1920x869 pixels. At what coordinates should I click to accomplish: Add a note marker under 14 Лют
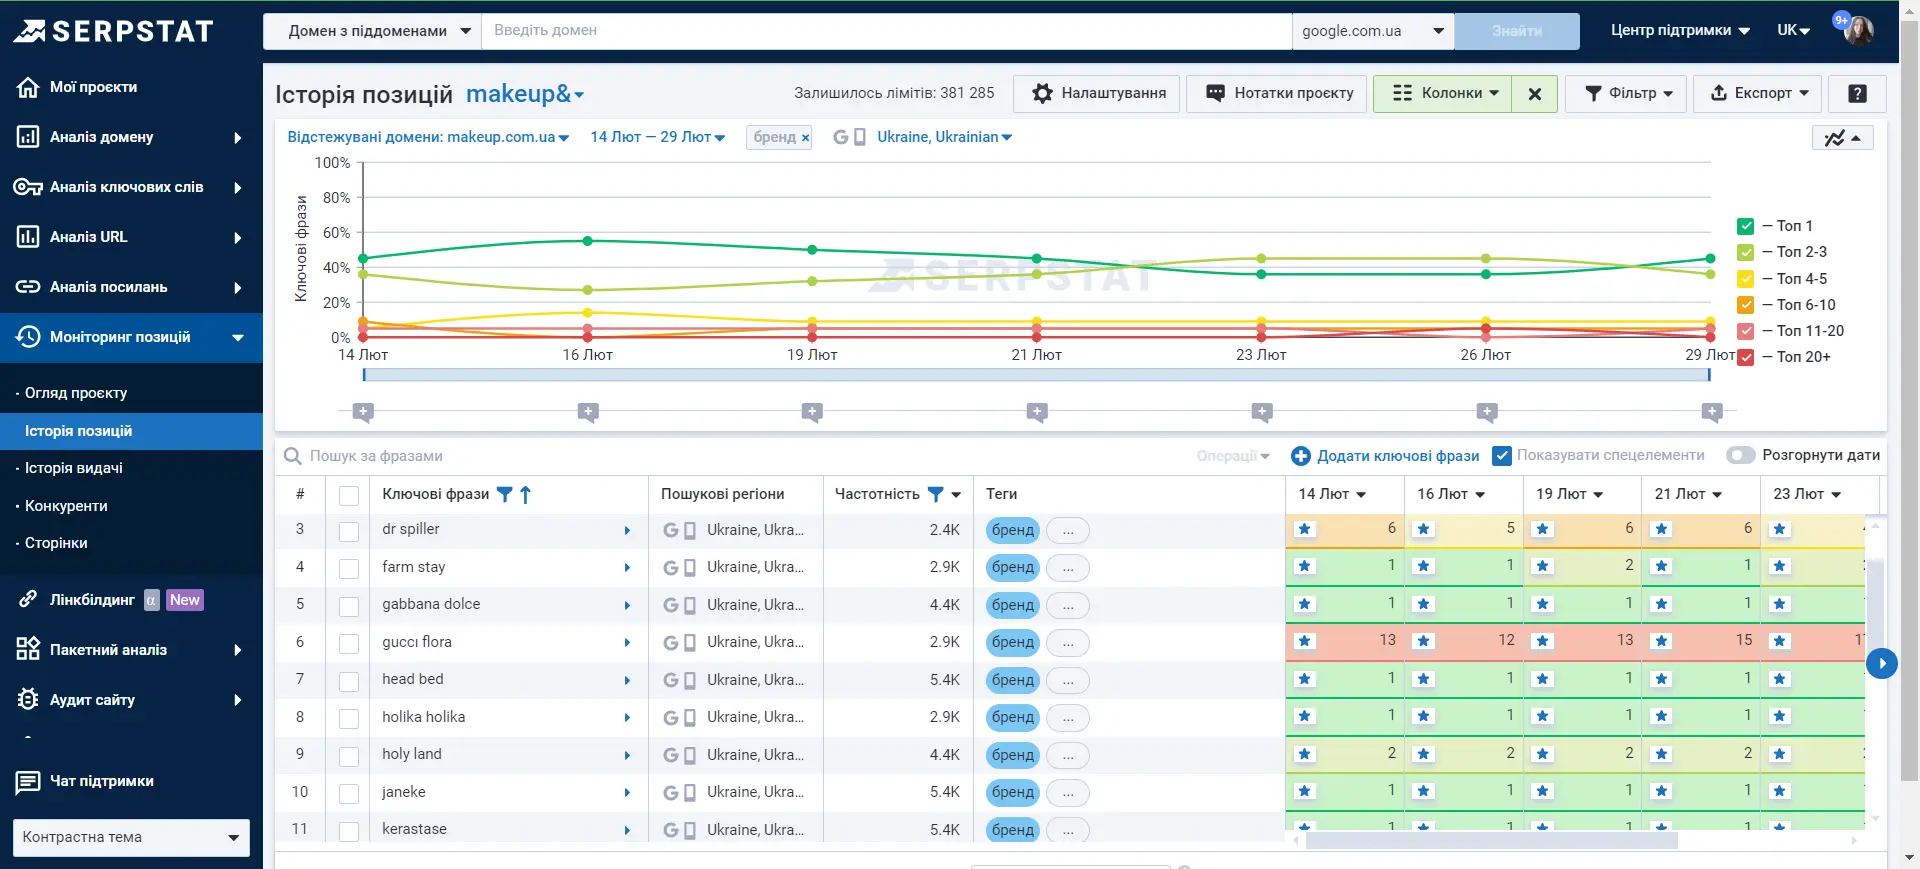pyautogui.click(x=363, y=412)
